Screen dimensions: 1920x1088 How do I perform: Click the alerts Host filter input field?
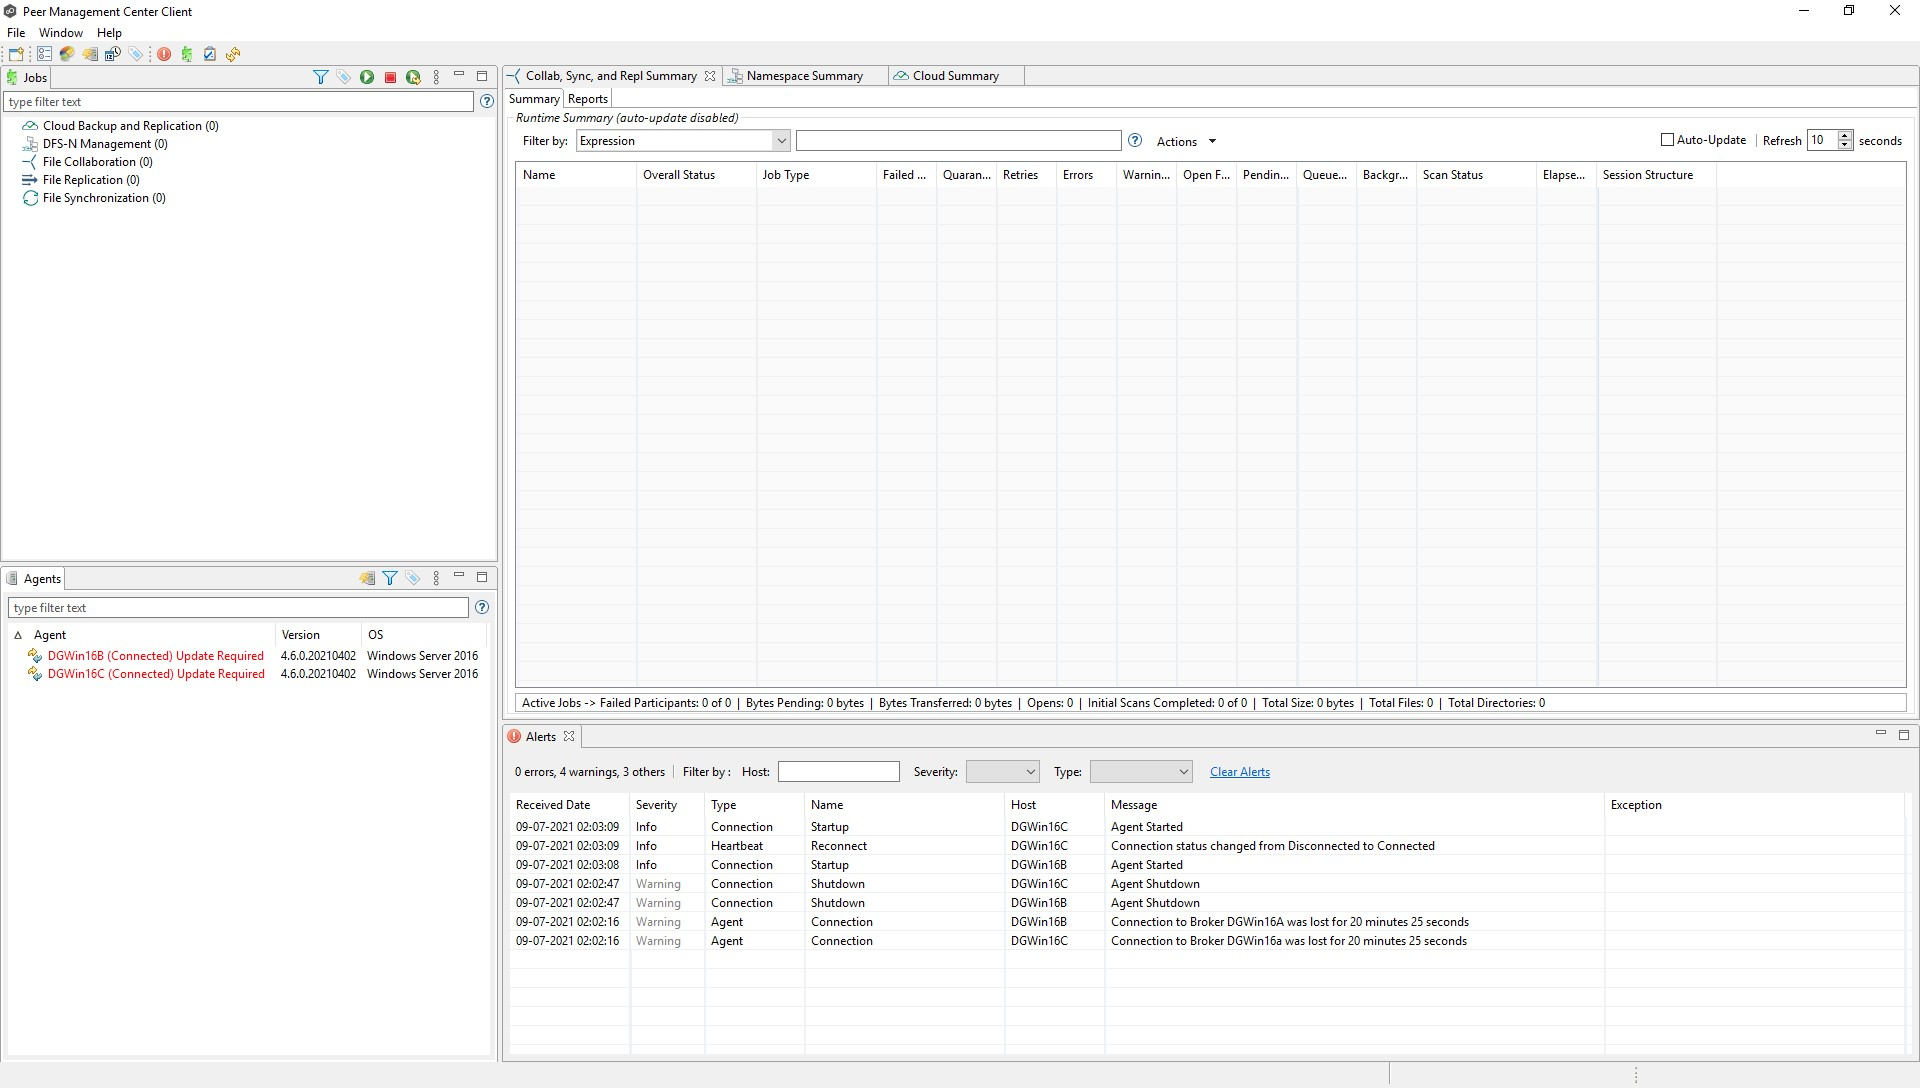838,772
